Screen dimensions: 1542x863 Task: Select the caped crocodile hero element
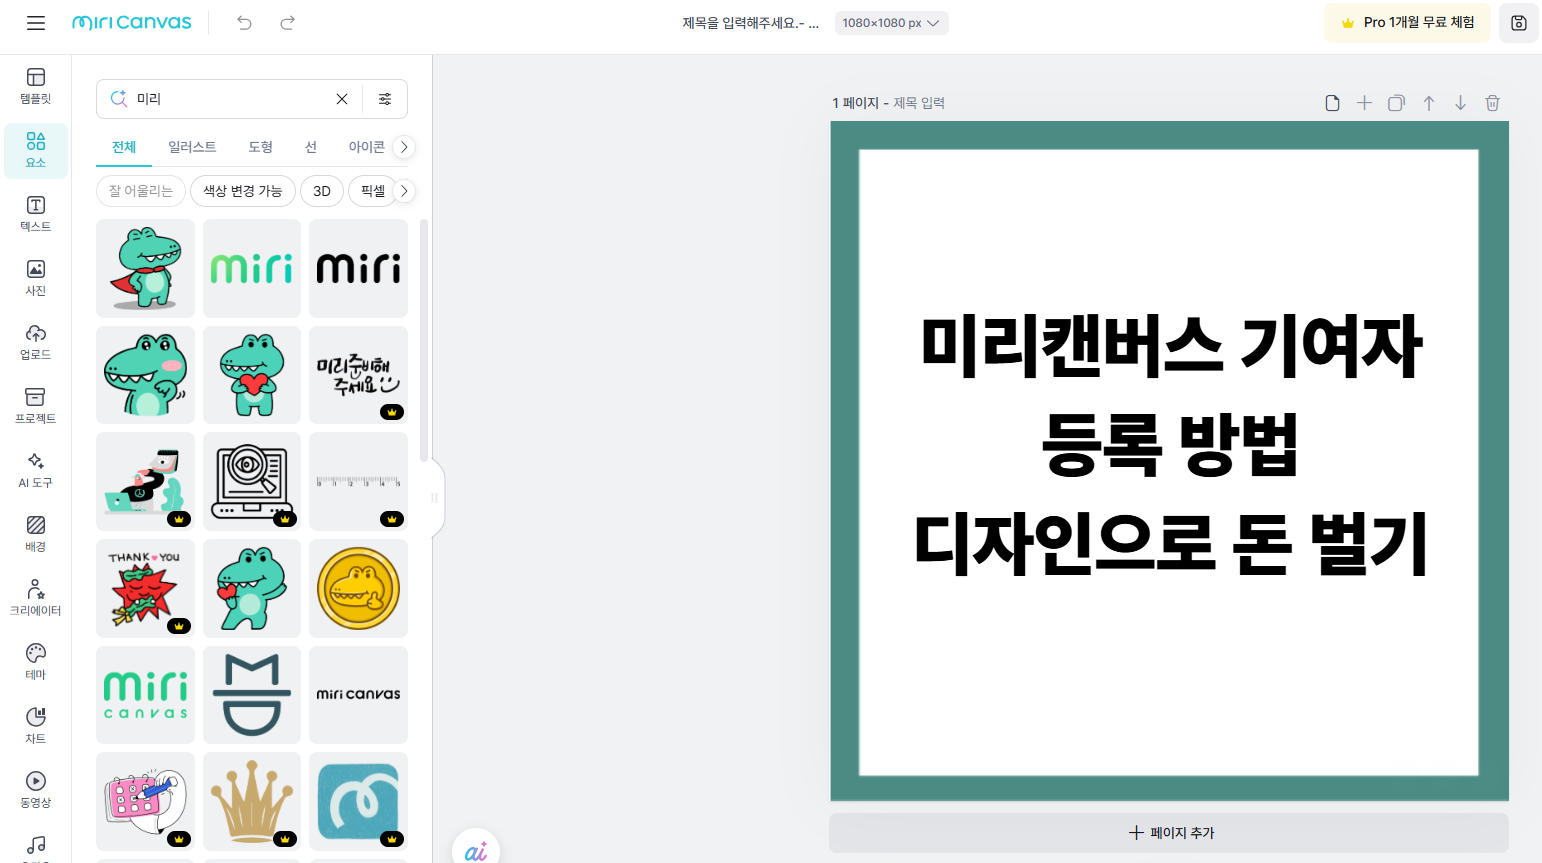pos(146,269)
